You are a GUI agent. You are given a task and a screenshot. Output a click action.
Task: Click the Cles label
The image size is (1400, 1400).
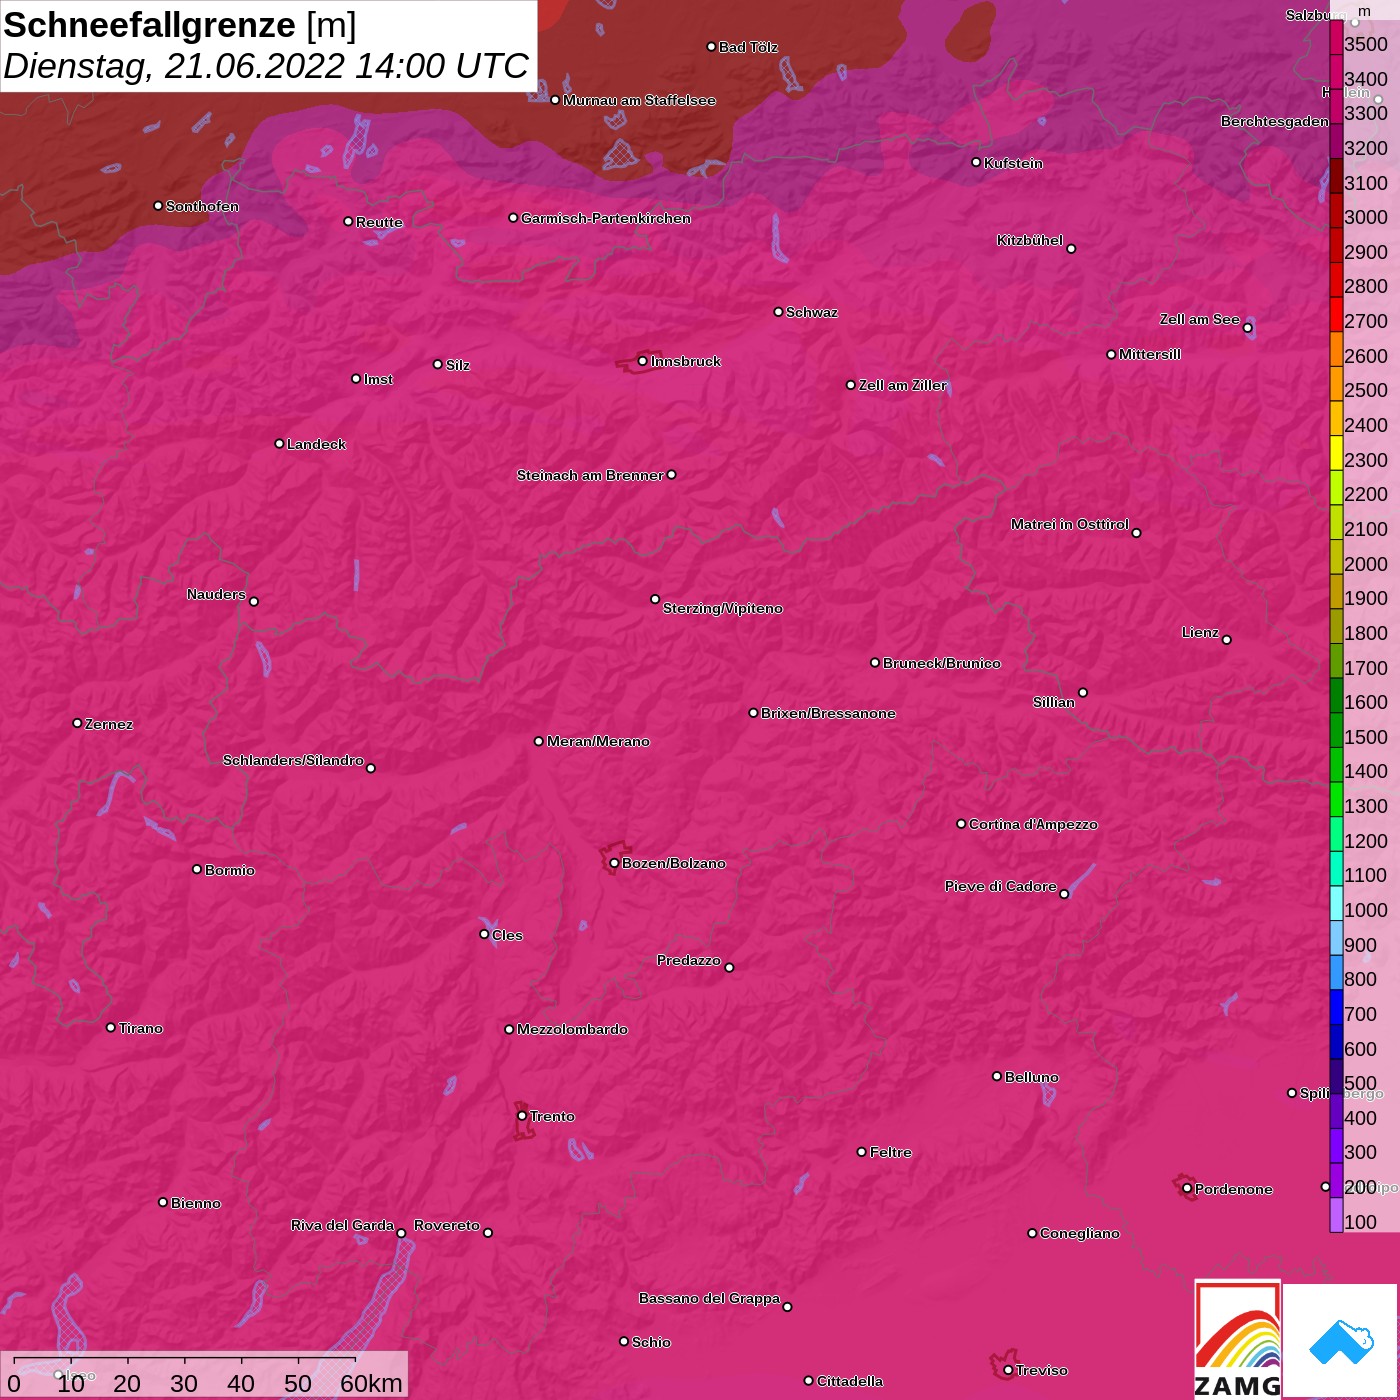pos(507,935)
